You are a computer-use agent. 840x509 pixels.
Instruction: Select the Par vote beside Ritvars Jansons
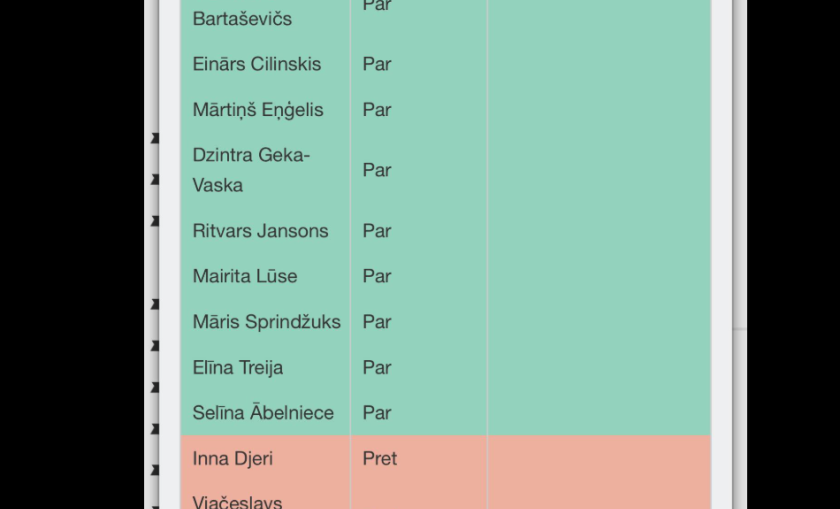coord(377,231)
